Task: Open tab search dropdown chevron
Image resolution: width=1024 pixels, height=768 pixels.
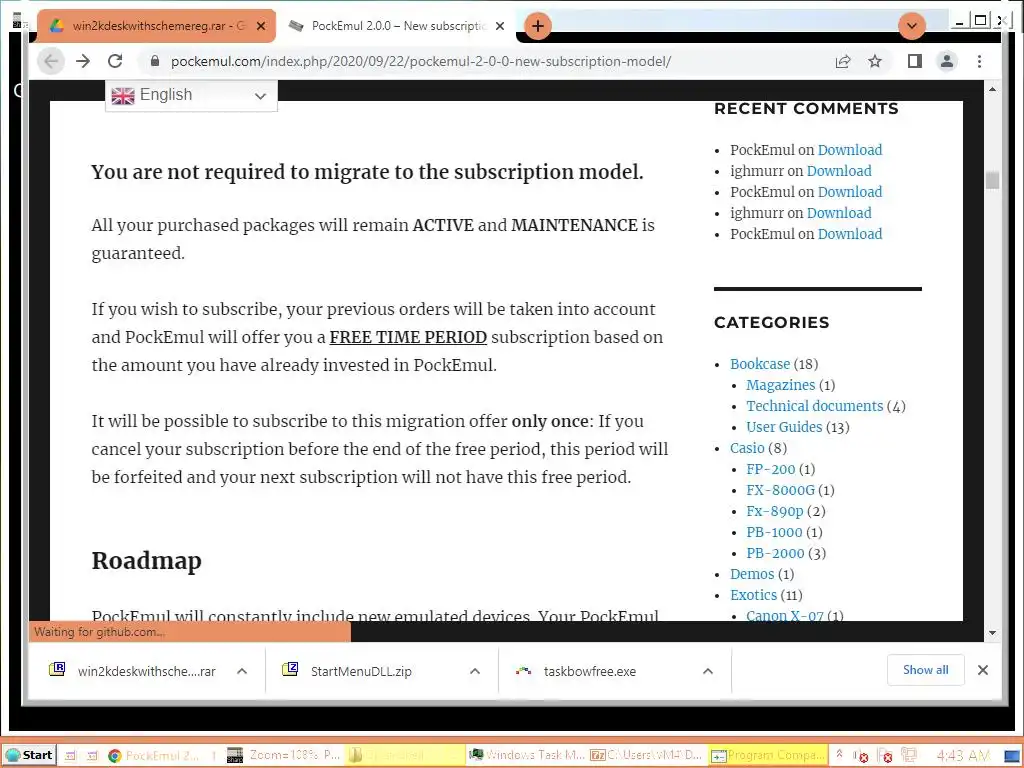Action: (x=912, y=26)
